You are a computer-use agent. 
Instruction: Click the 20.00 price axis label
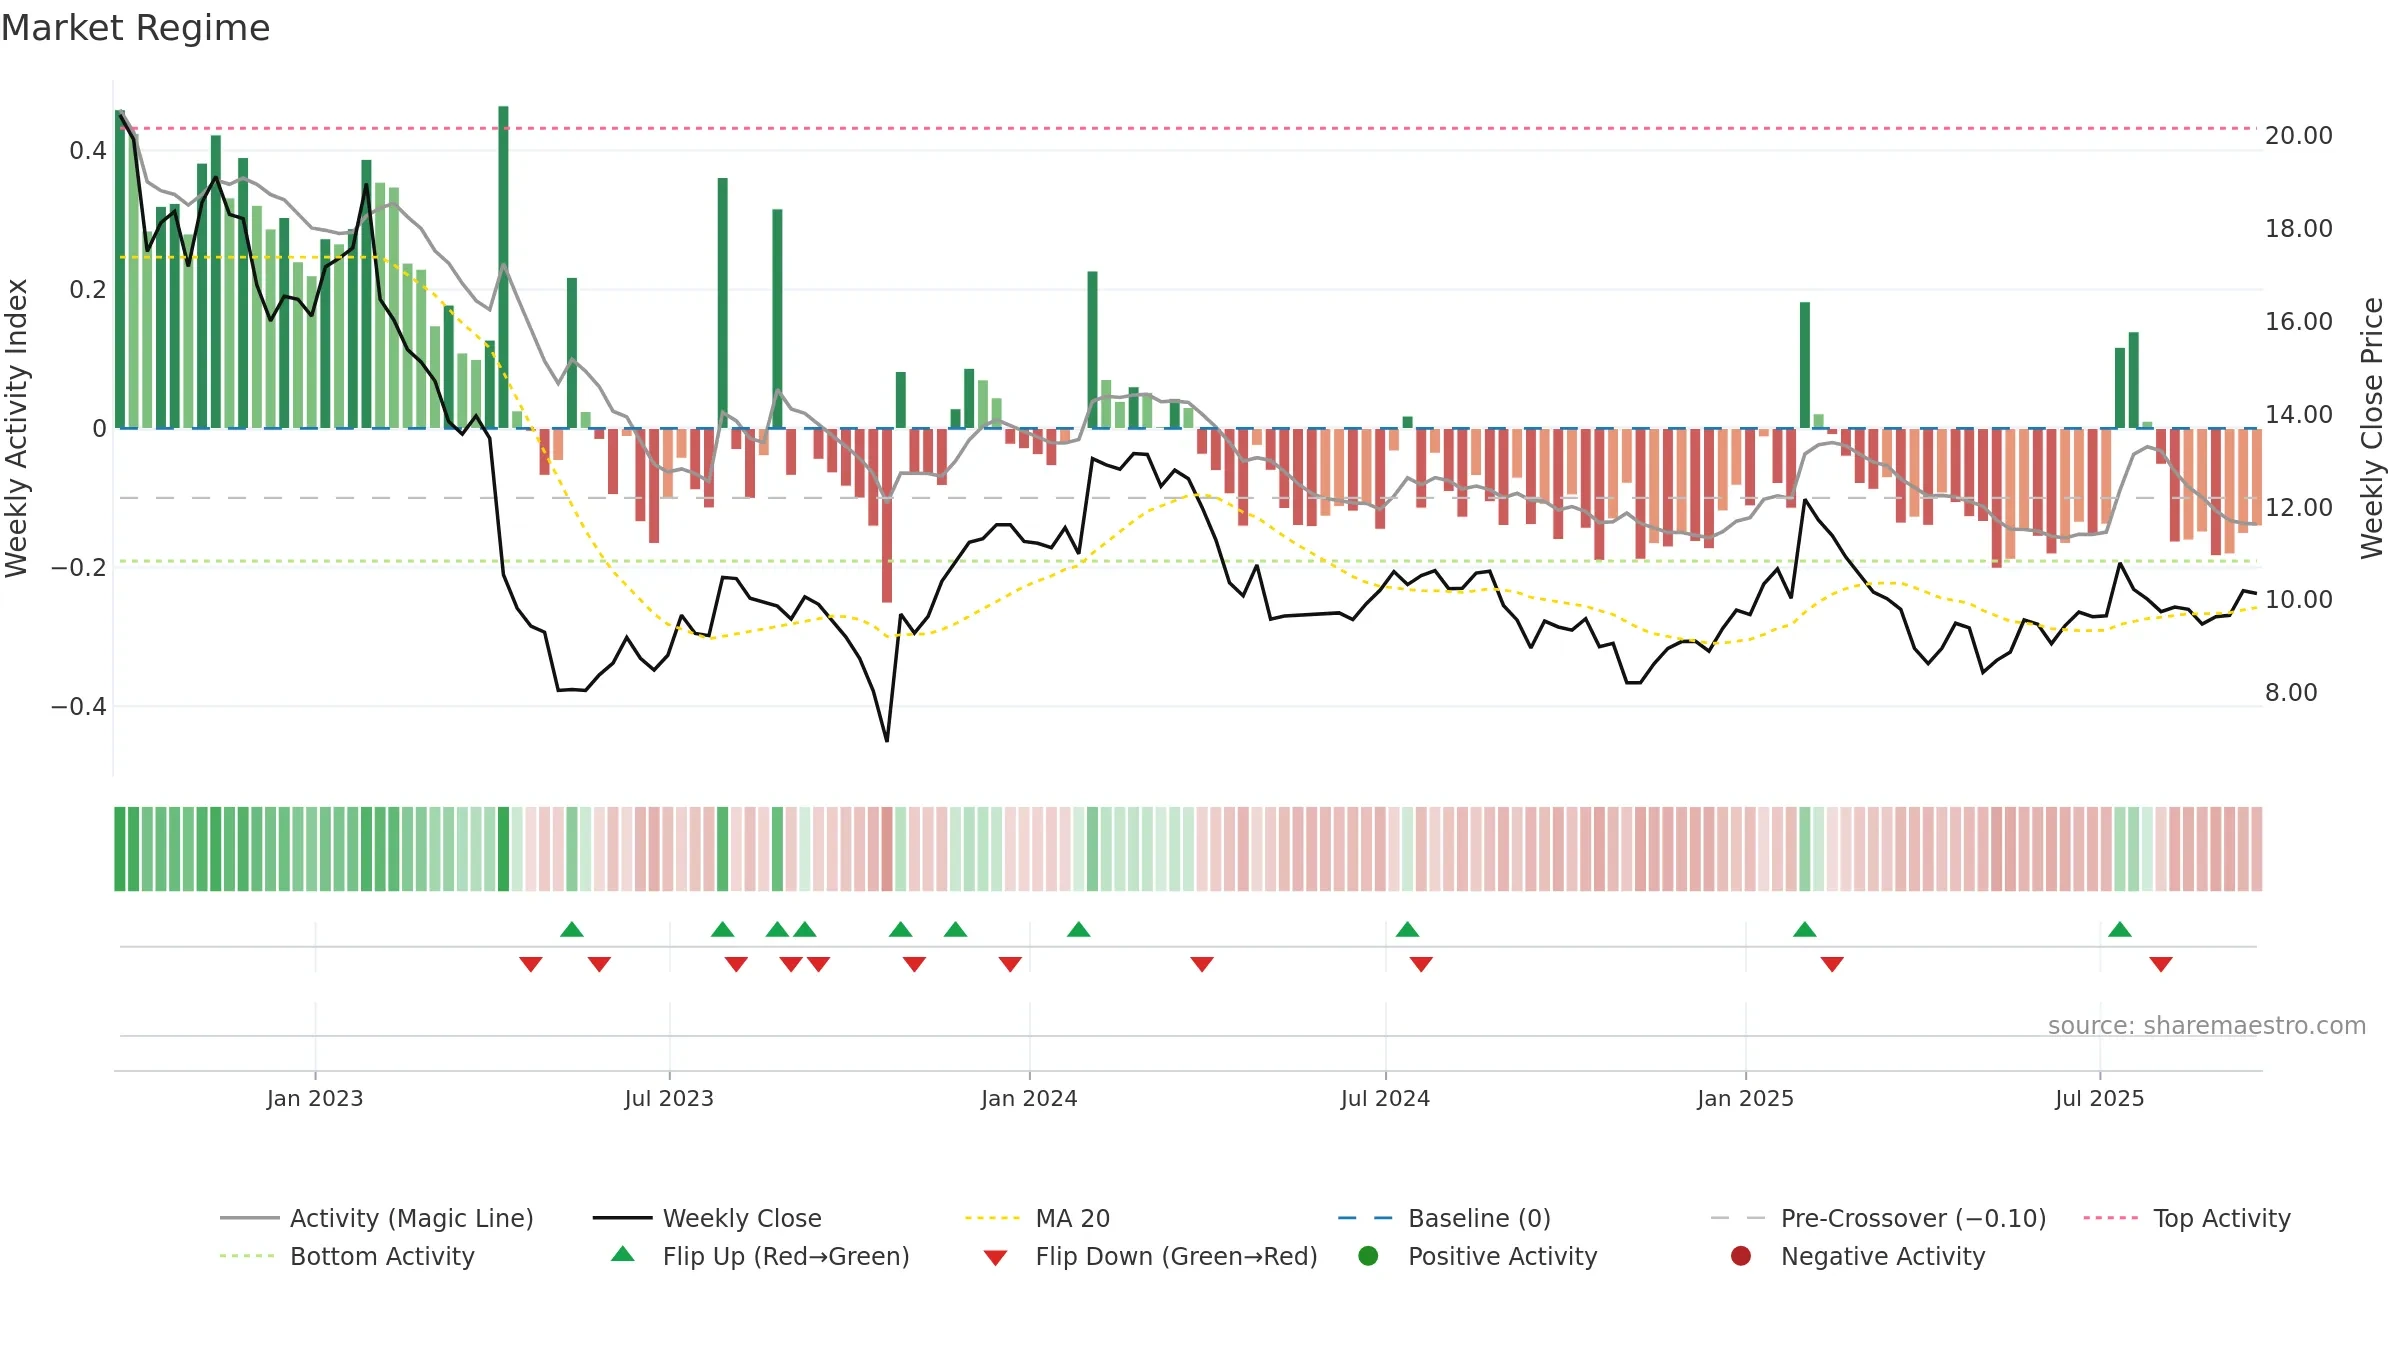[2299, 136]
